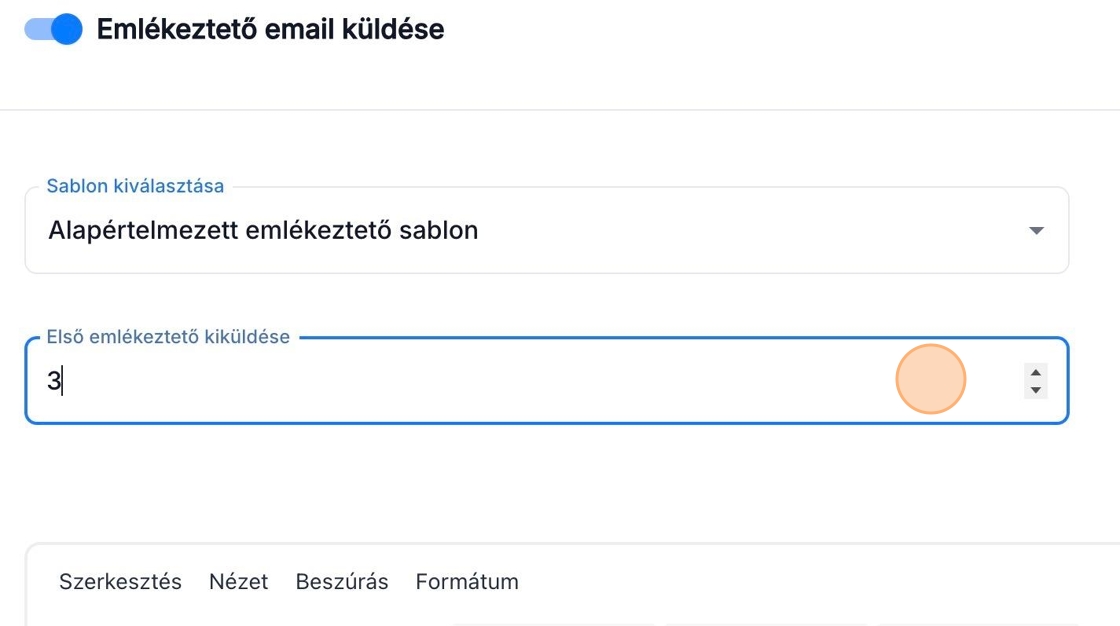The height and width of the screenshot is (626, 1120).
Task: Select the "Alapértelmezett emlékeztető sablon" text
Action: click(263, 231)
